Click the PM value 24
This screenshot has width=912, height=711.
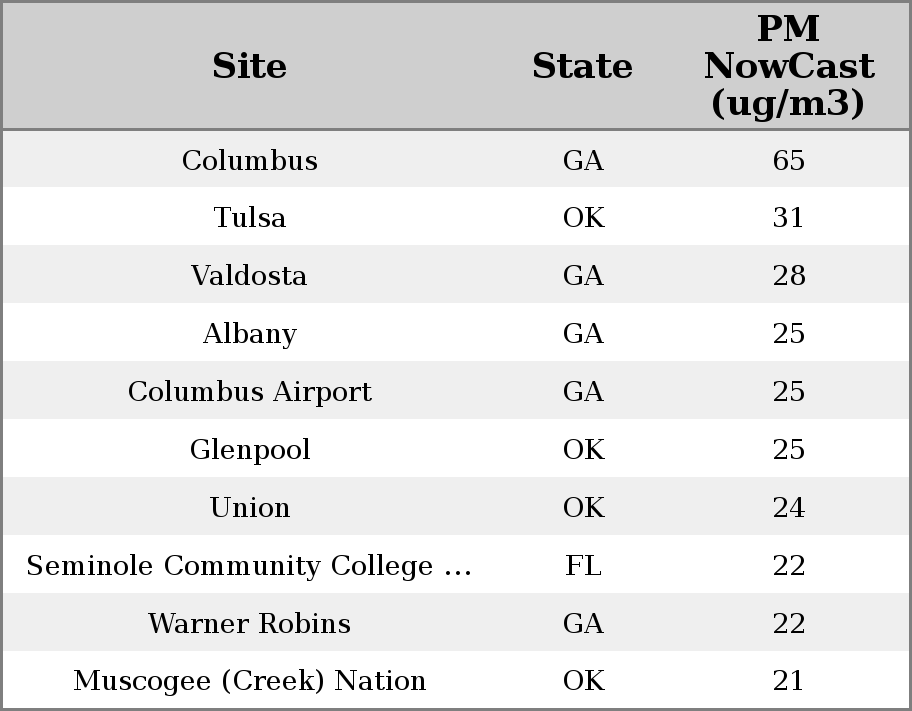[x=788, y=508]
